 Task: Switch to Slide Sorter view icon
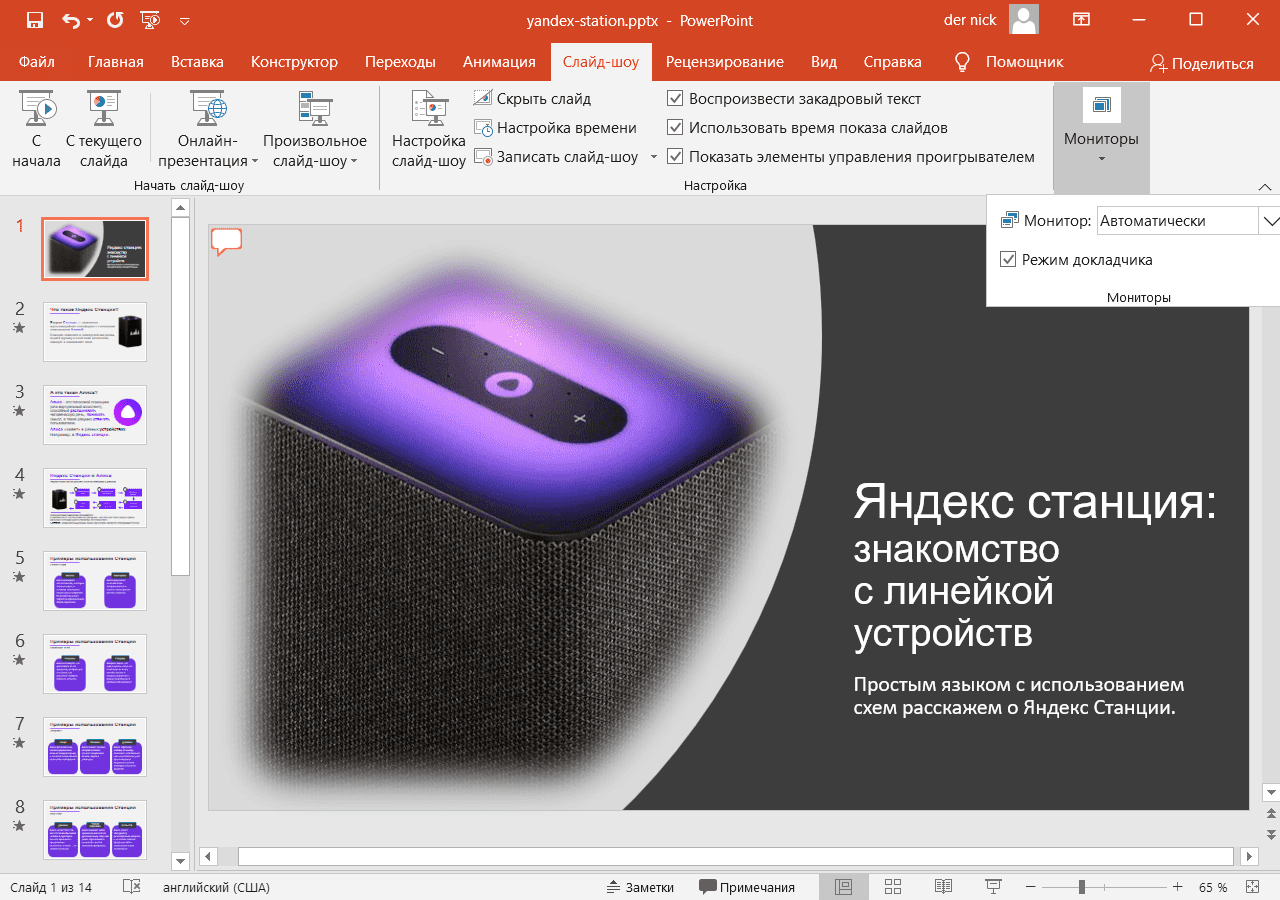coord(893,887)
